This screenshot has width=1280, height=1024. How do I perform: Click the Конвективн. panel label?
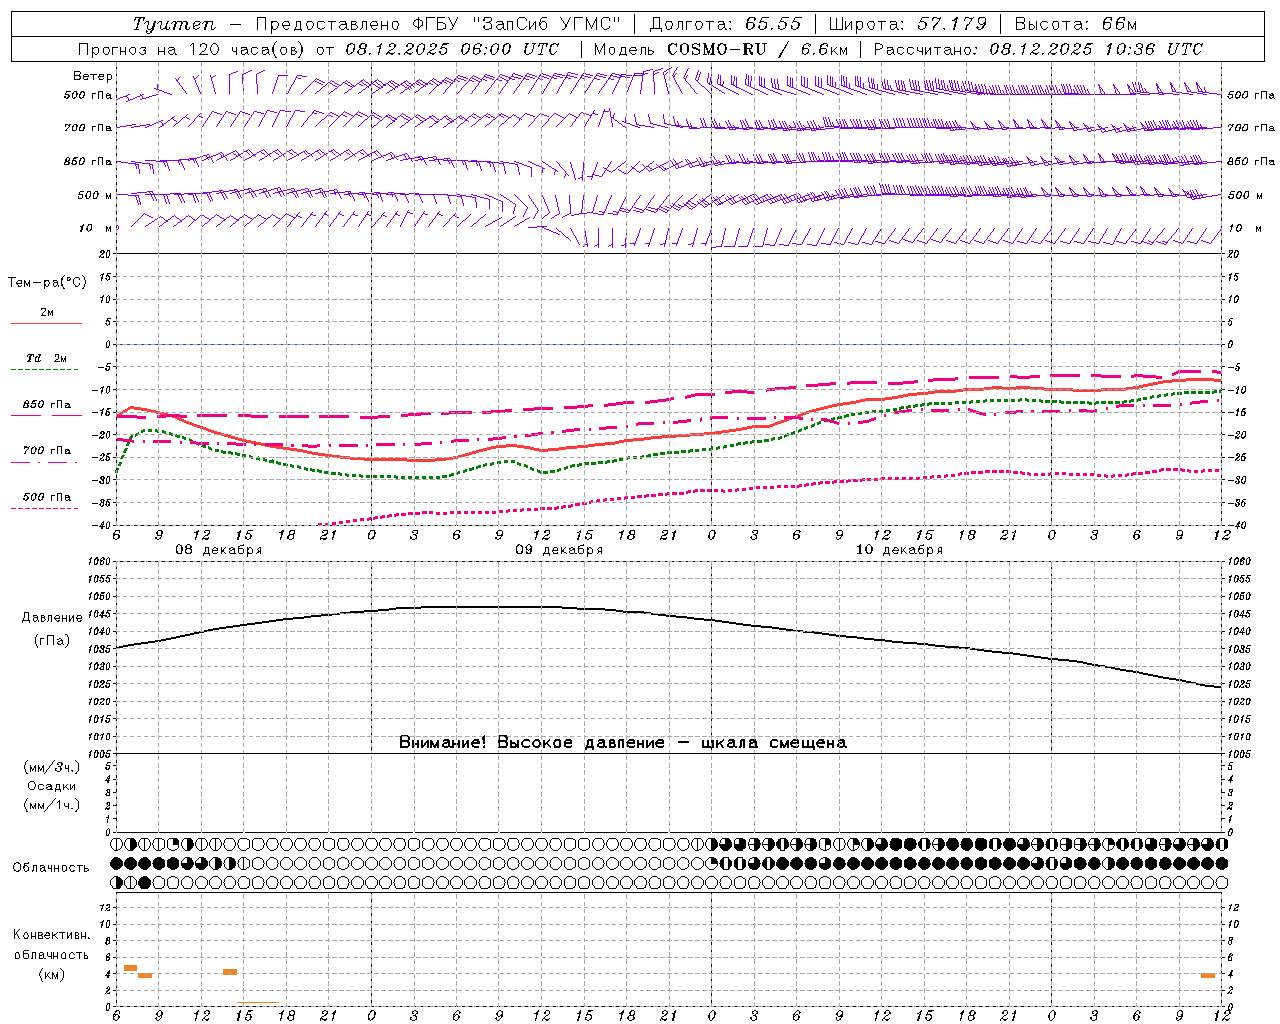(x=52, y=935)
